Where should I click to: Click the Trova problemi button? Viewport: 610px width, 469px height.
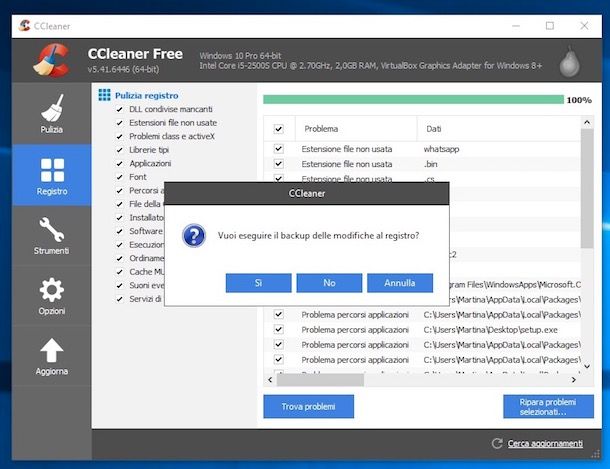[309, 406]
